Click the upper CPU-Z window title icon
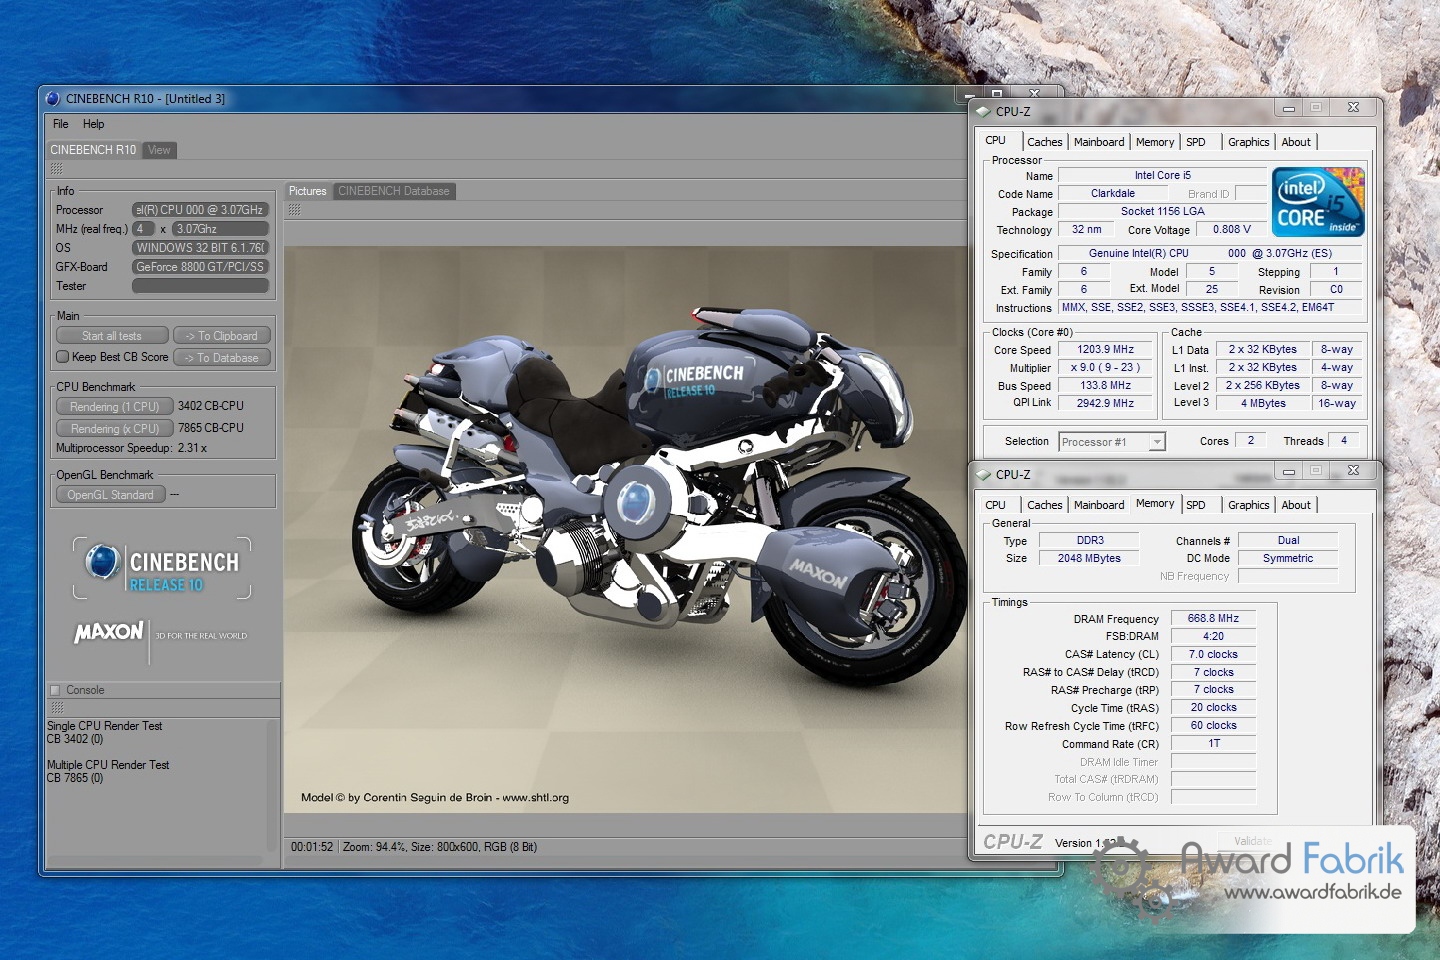 tap(983, 112)
